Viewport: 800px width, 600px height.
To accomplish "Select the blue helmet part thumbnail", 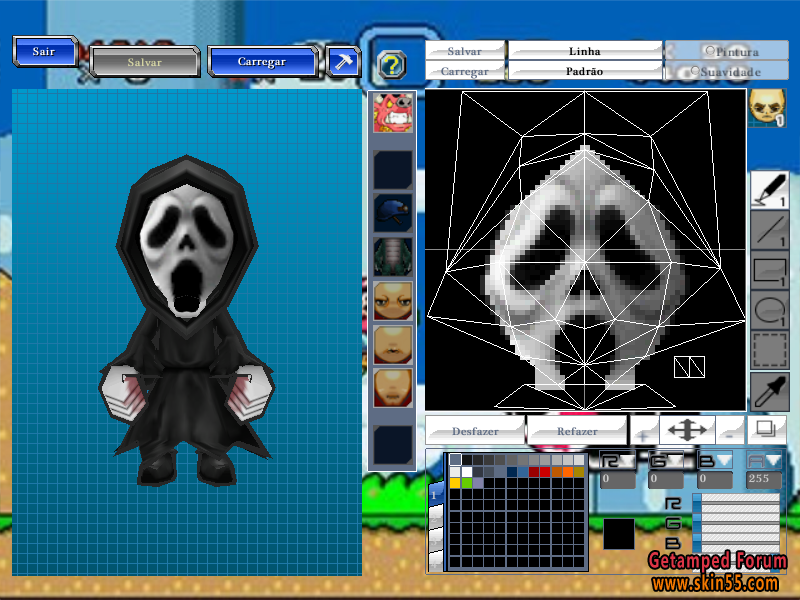I will [393, 212].
